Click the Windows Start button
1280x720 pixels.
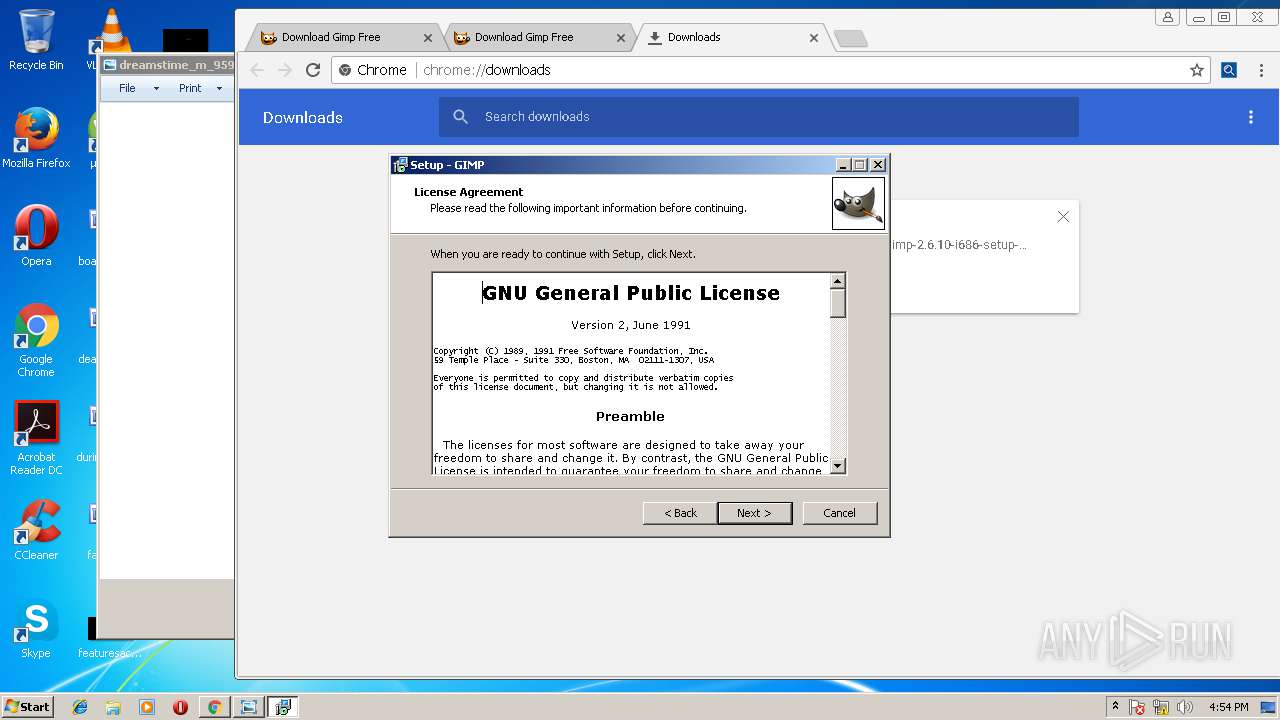[27, 706]
